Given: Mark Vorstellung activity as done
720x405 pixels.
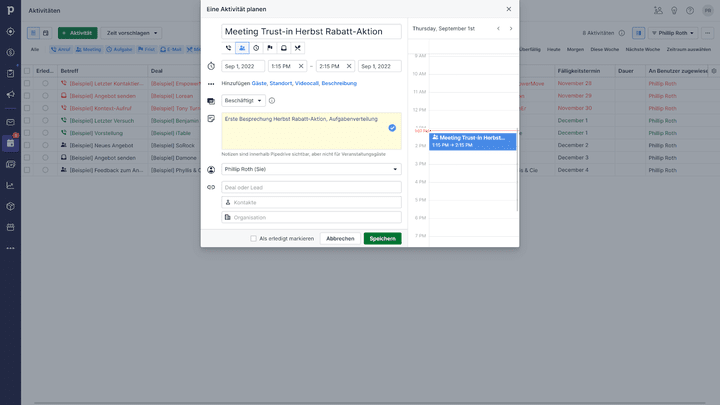Looking at the screenshot, I should coord(45,133).
